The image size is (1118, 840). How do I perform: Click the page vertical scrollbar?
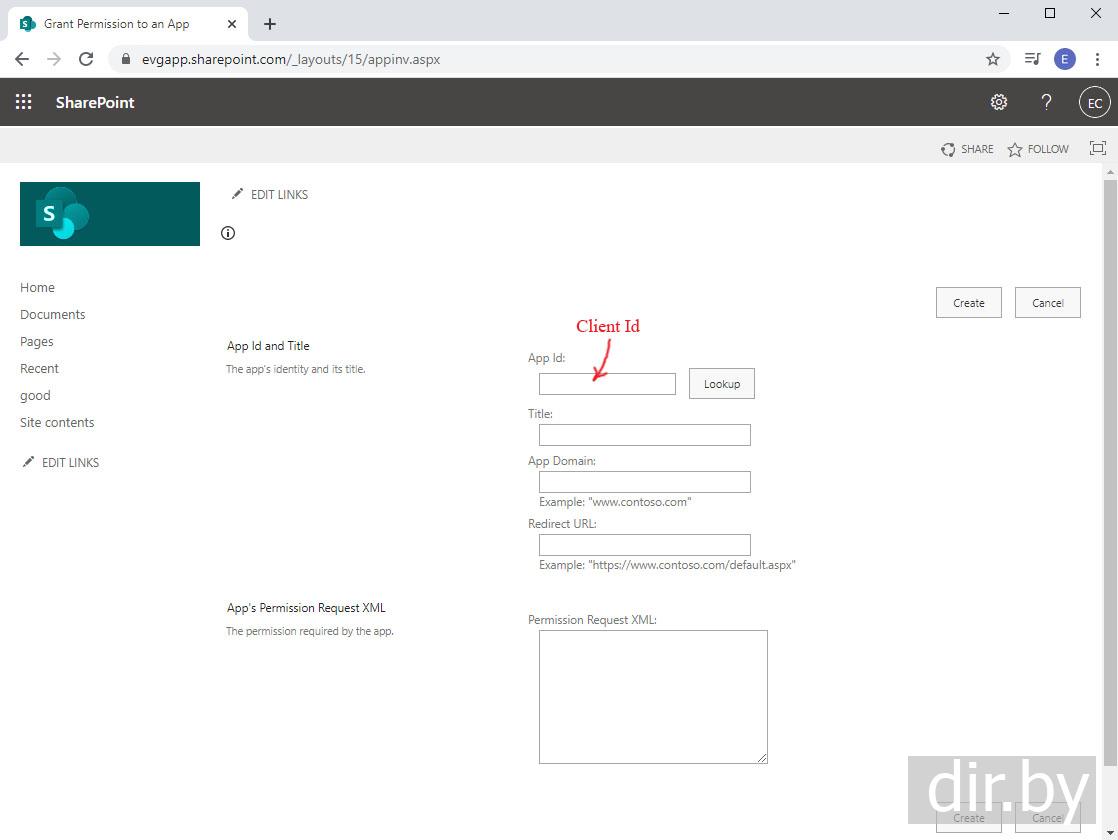pos(1110,472)
